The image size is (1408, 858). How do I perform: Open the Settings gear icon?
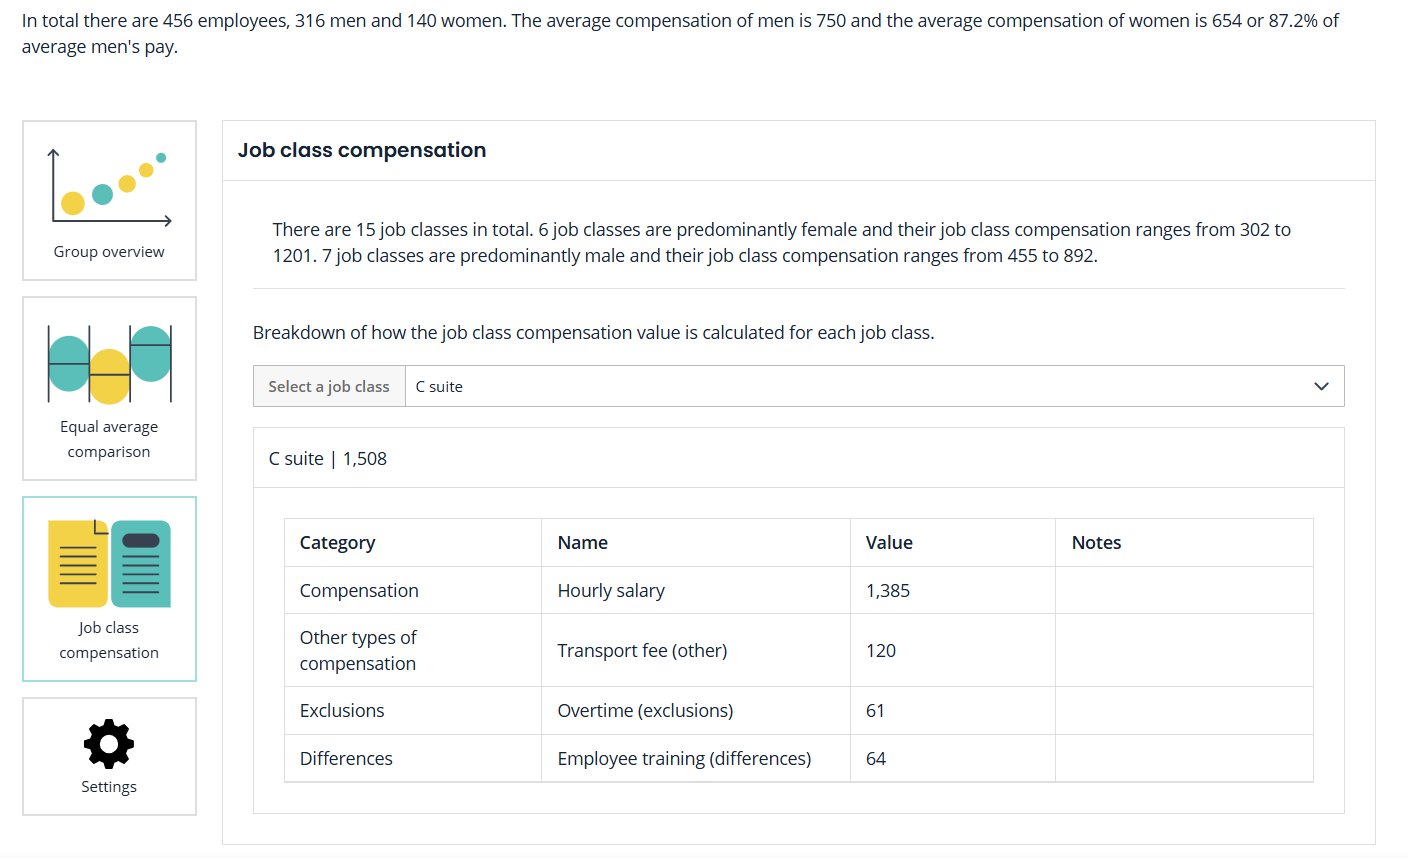point(109,743)
